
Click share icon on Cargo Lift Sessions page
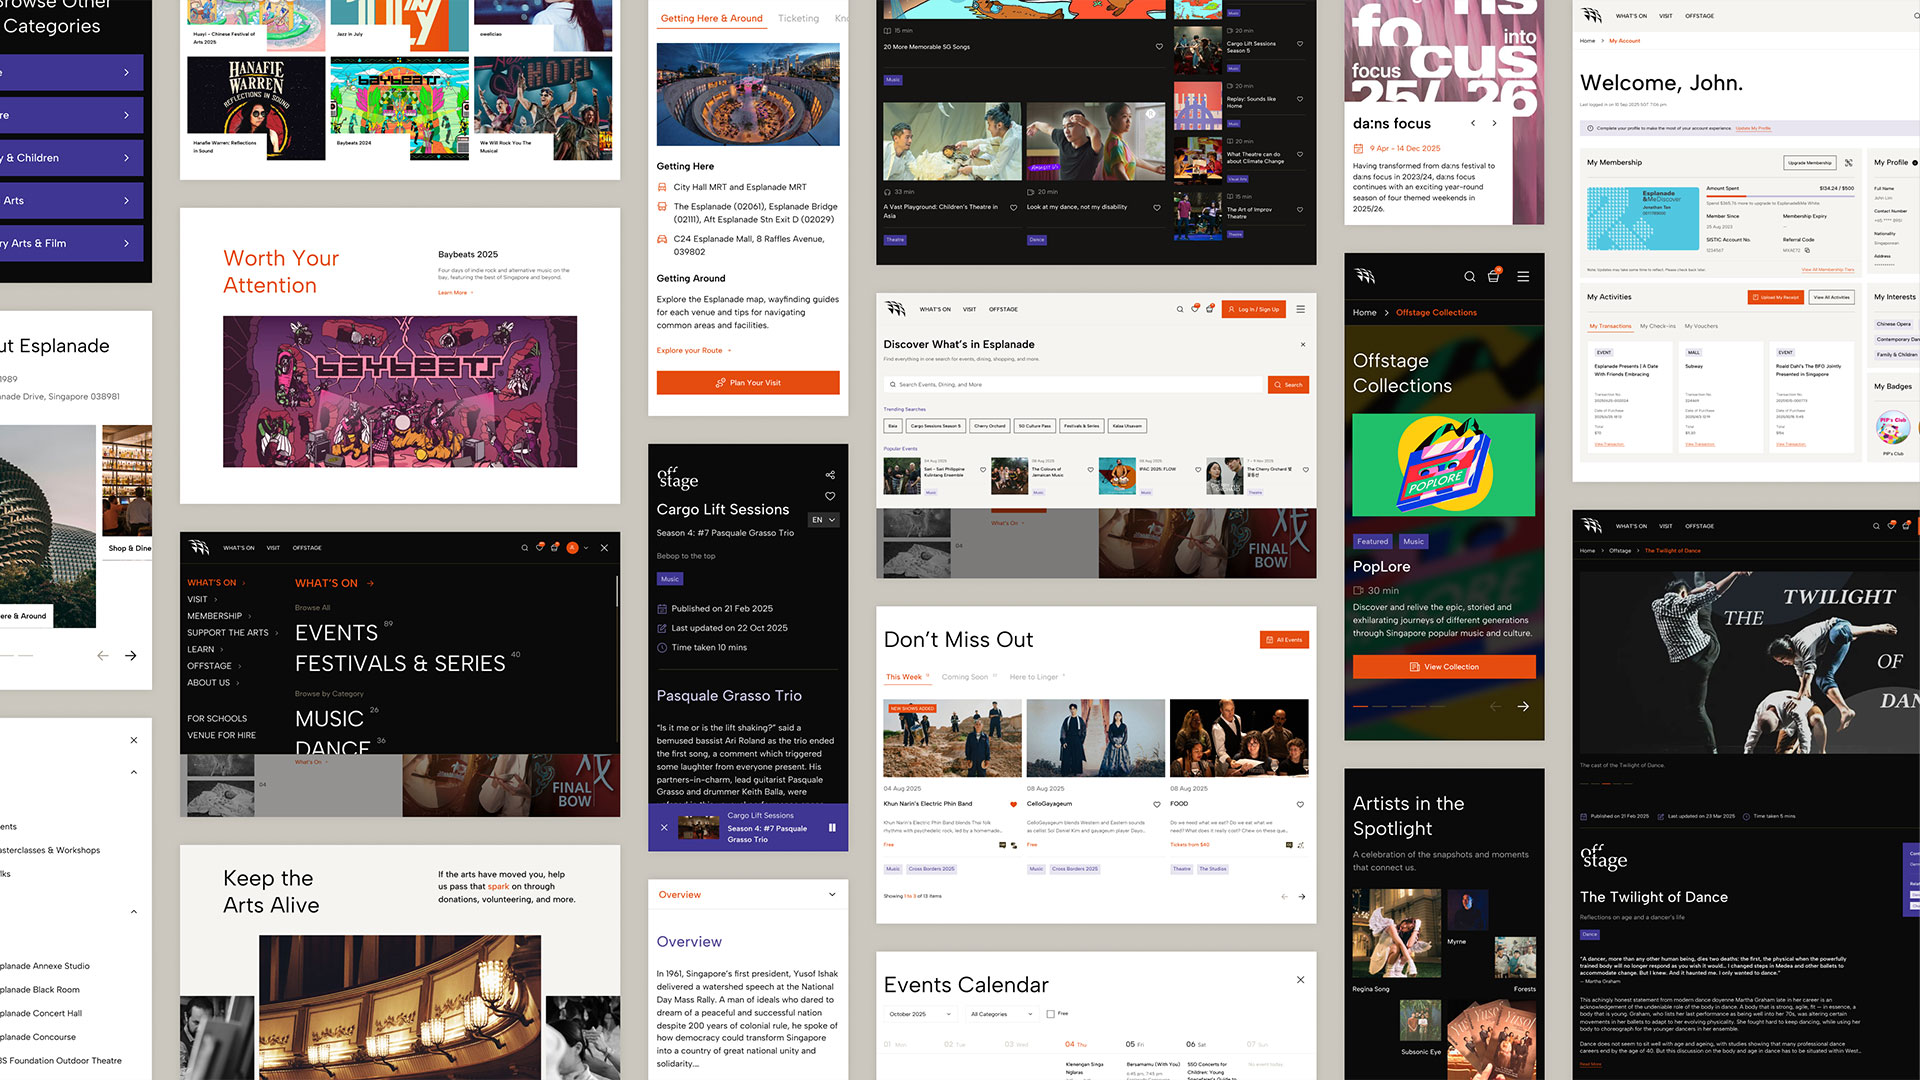pyautogui.click(x=830, y=475)
